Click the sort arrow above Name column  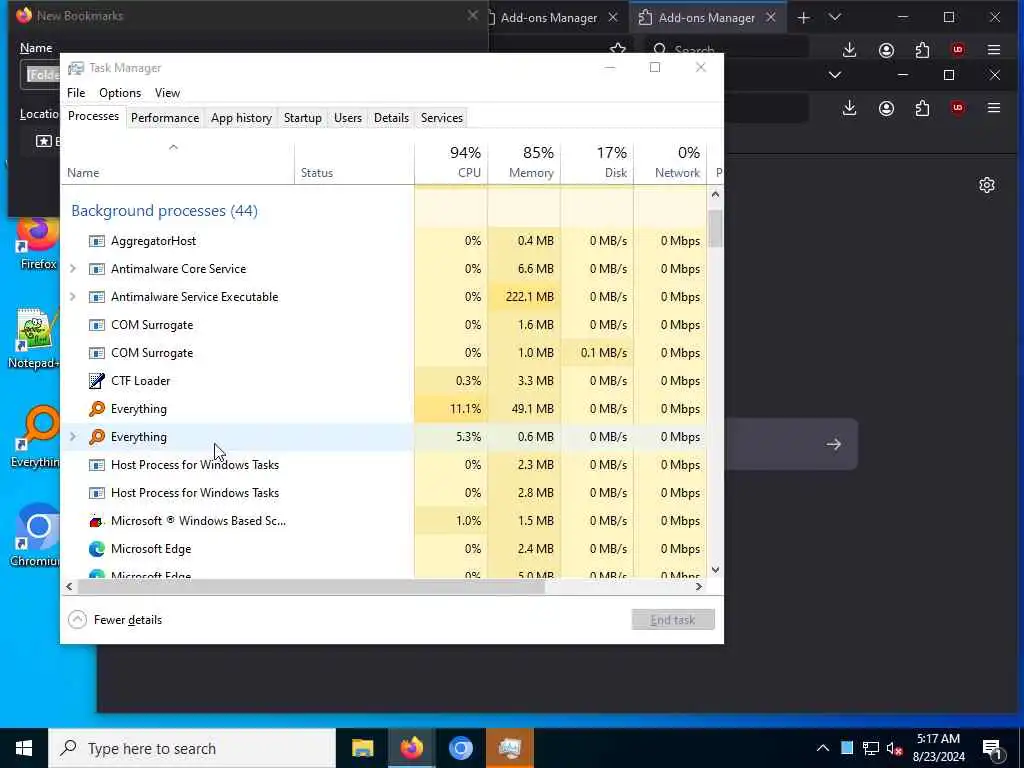[x=173, y=148]
